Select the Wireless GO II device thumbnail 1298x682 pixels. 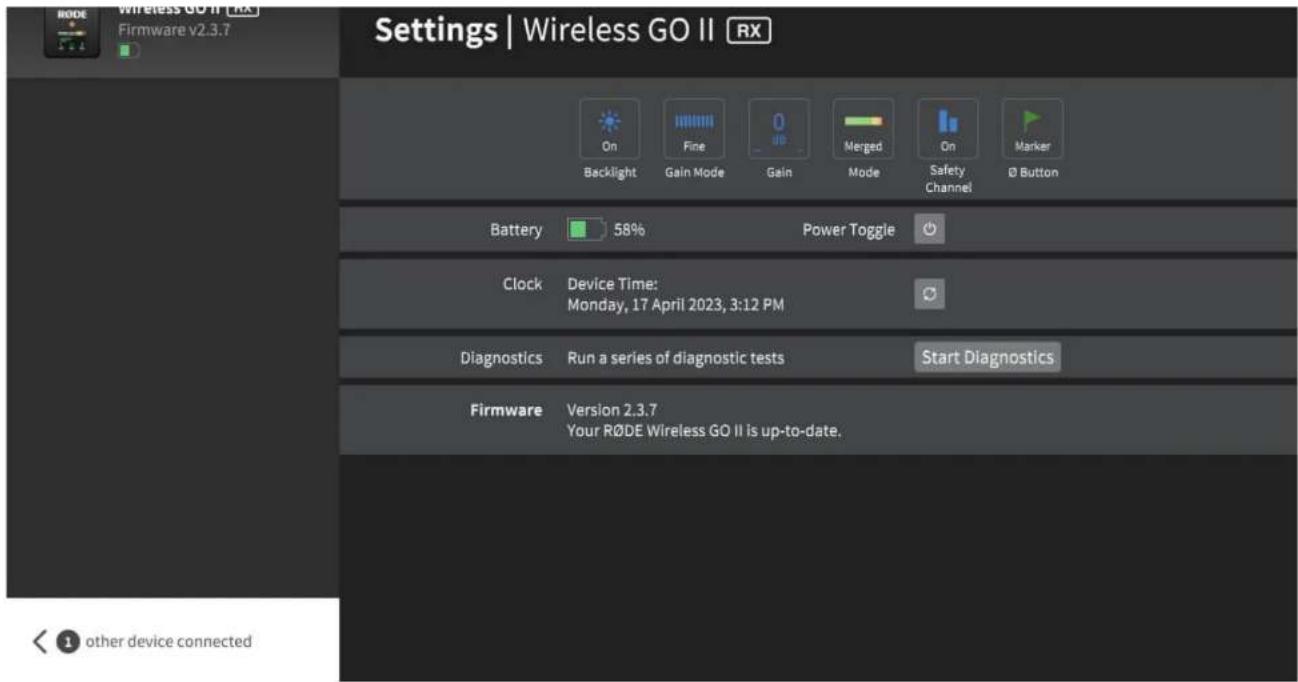[71, 30]
